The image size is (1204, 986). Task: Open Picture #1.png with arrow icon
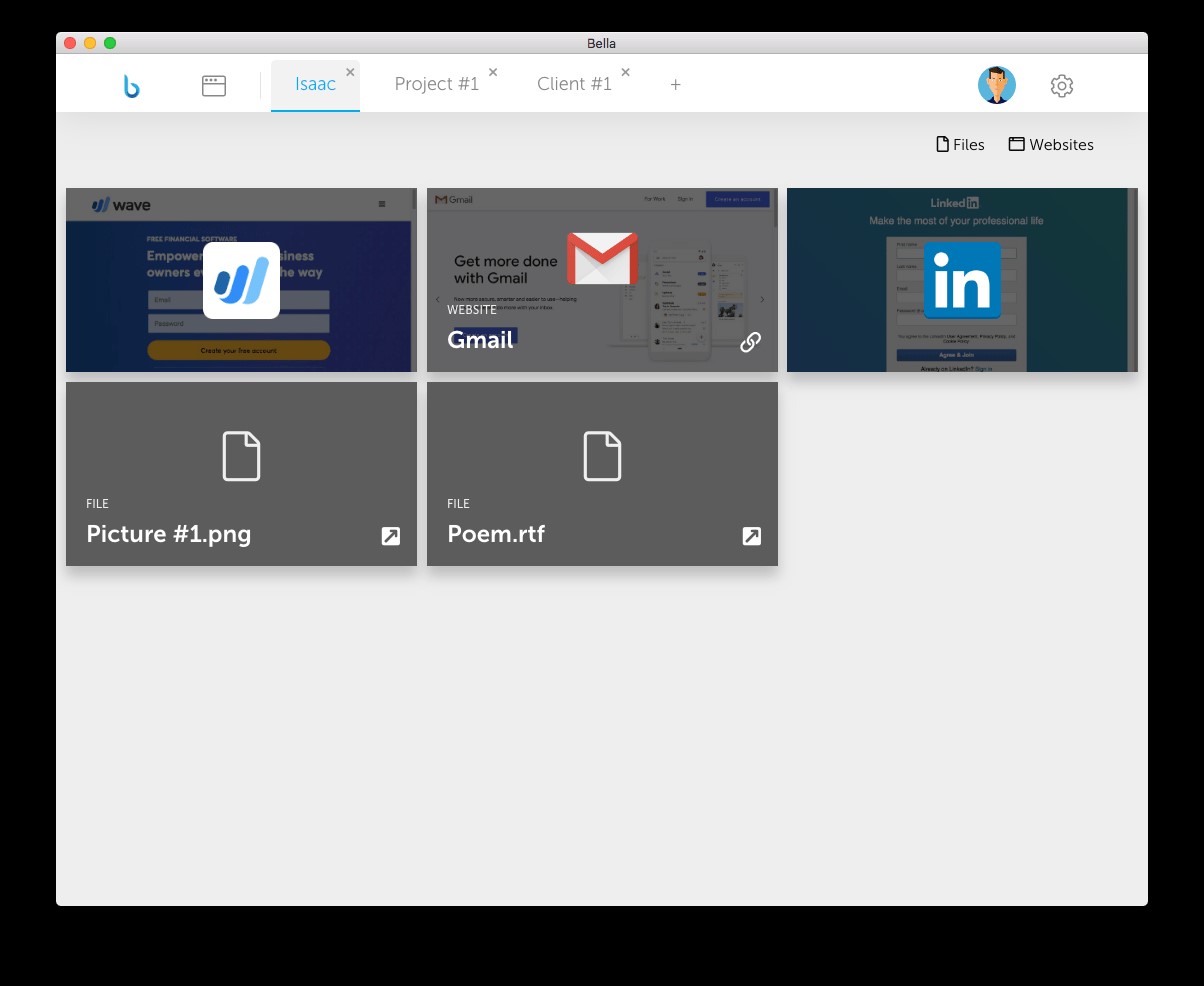pyautogui.click(x=391, y=536)
